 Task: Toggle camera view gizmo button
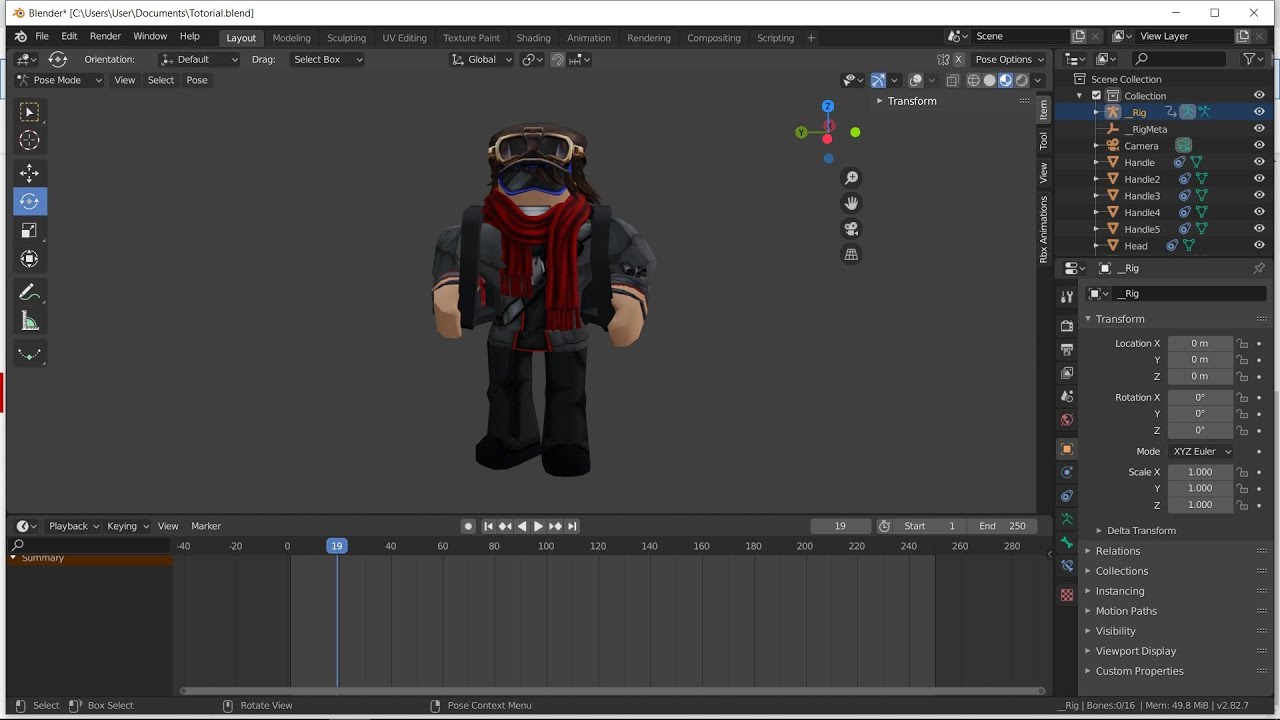(851, 228)
